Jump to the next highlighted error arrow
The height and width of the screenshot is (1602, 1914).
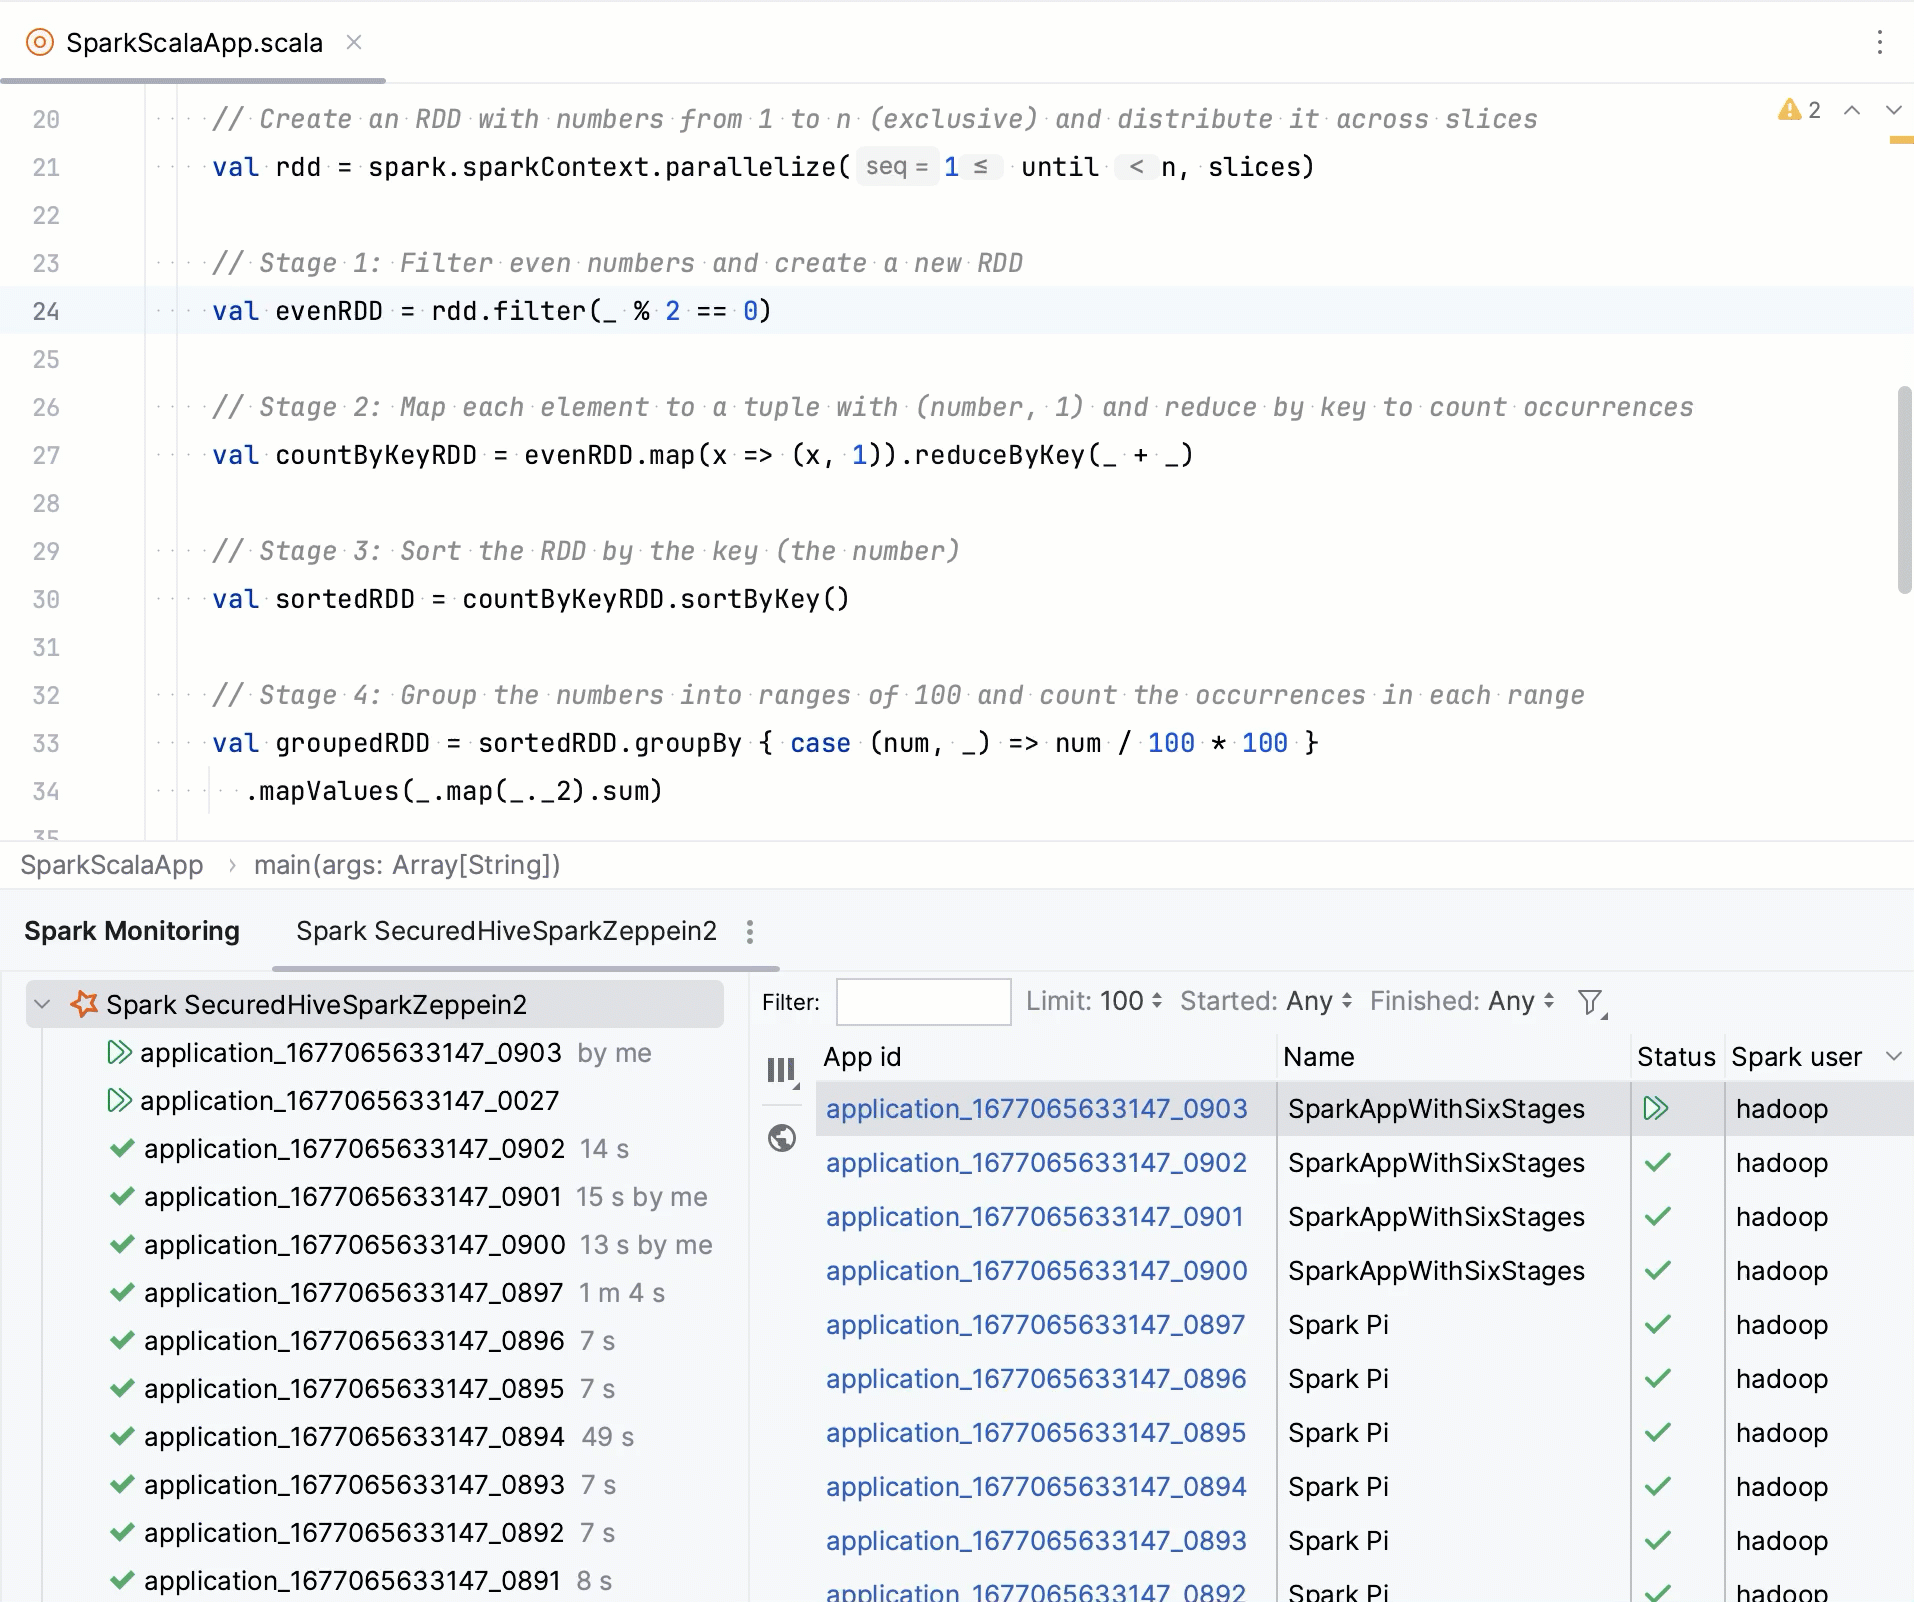pyautogui.click(x=1894, y=110)
